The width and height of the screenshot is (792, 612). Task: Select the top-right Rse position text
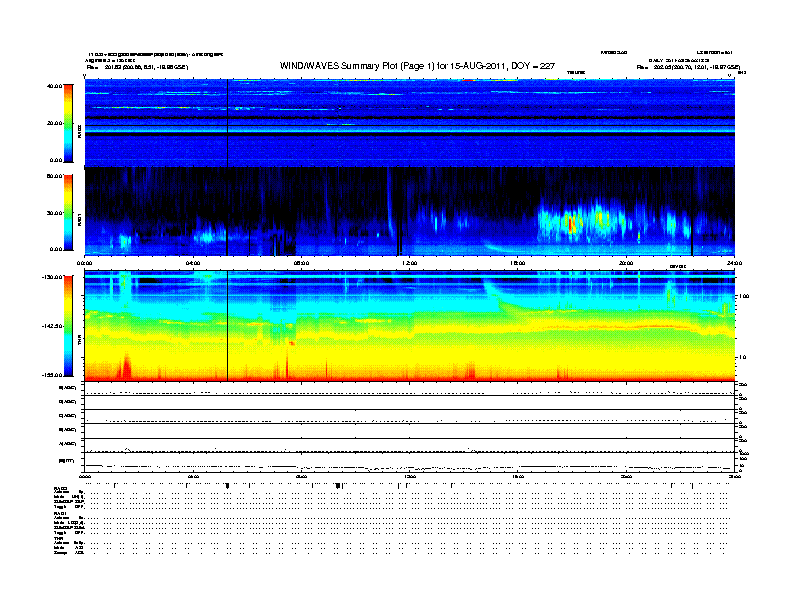point(688,67)
